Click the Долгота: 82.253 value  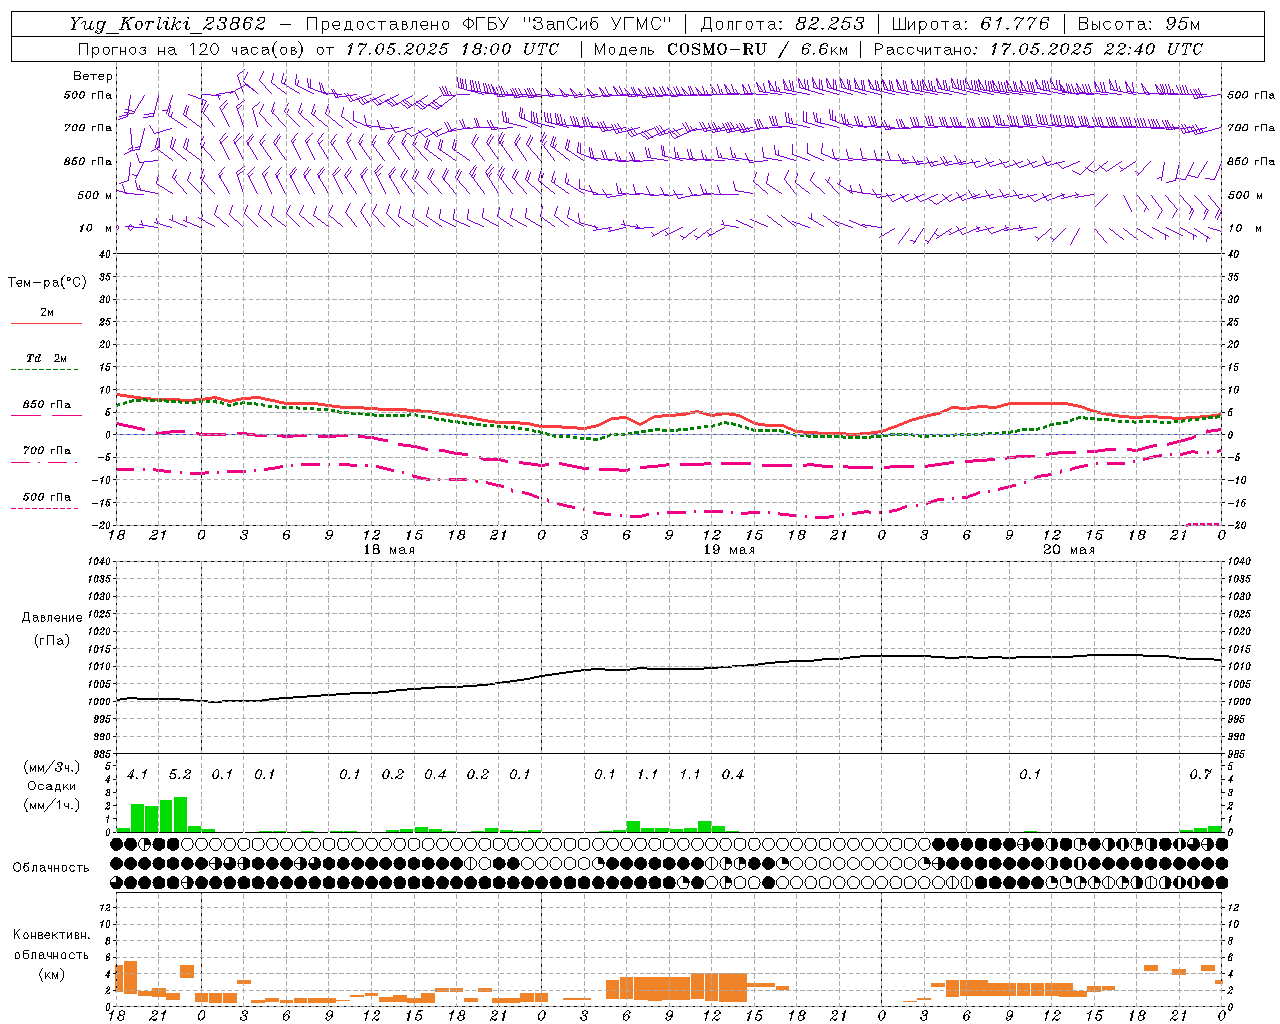pyautogui.click(x=783, y=24)
